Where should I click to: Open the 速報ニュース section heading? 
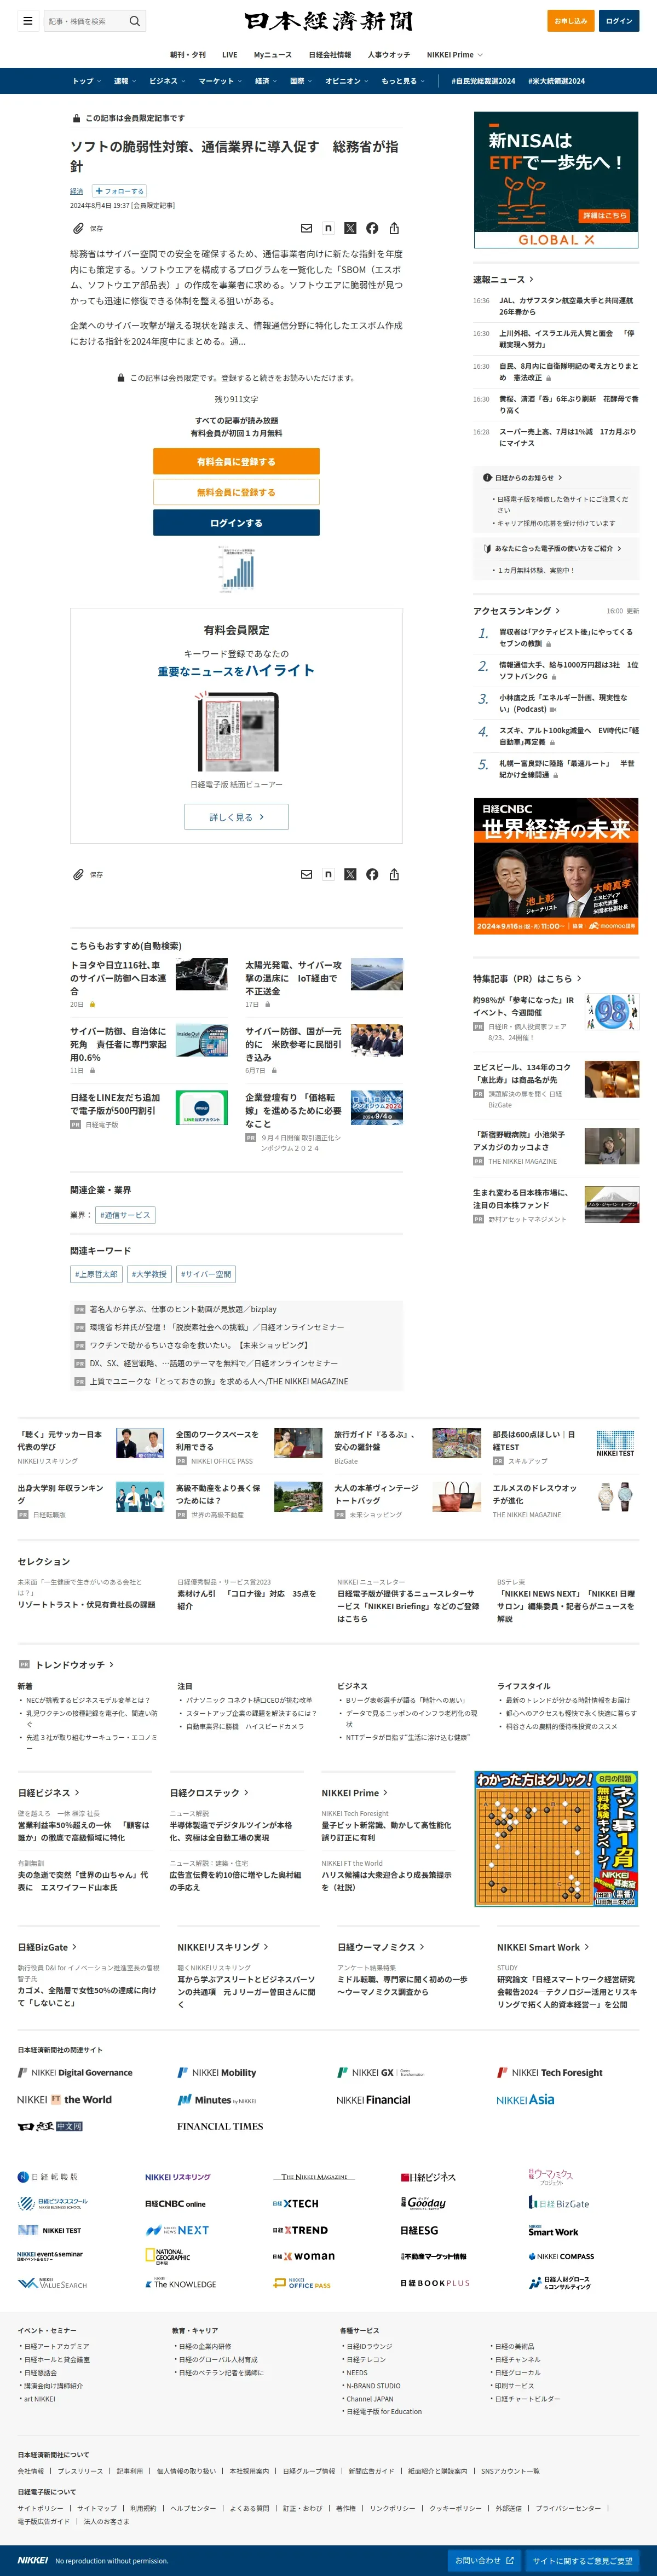503,279
